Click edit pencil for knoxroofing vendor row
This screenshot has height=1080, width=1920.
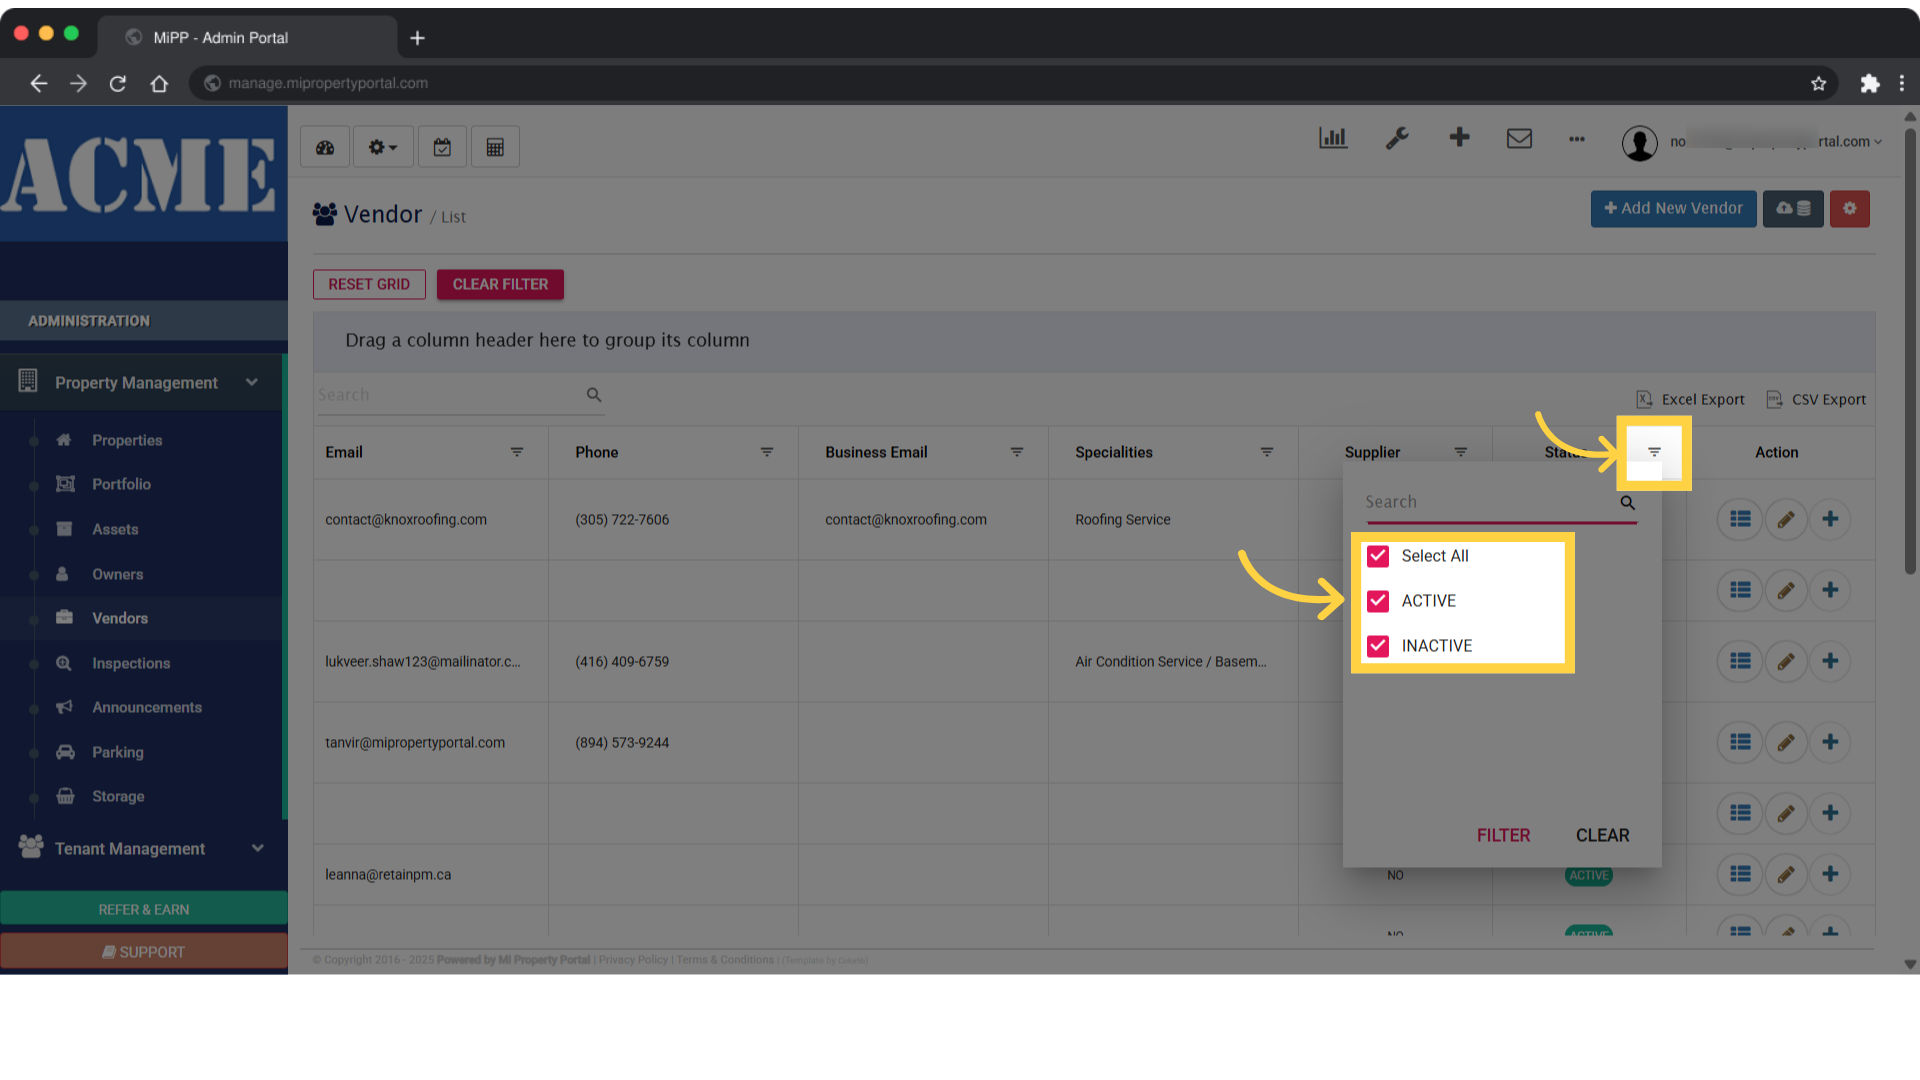tap(1785, 519)
